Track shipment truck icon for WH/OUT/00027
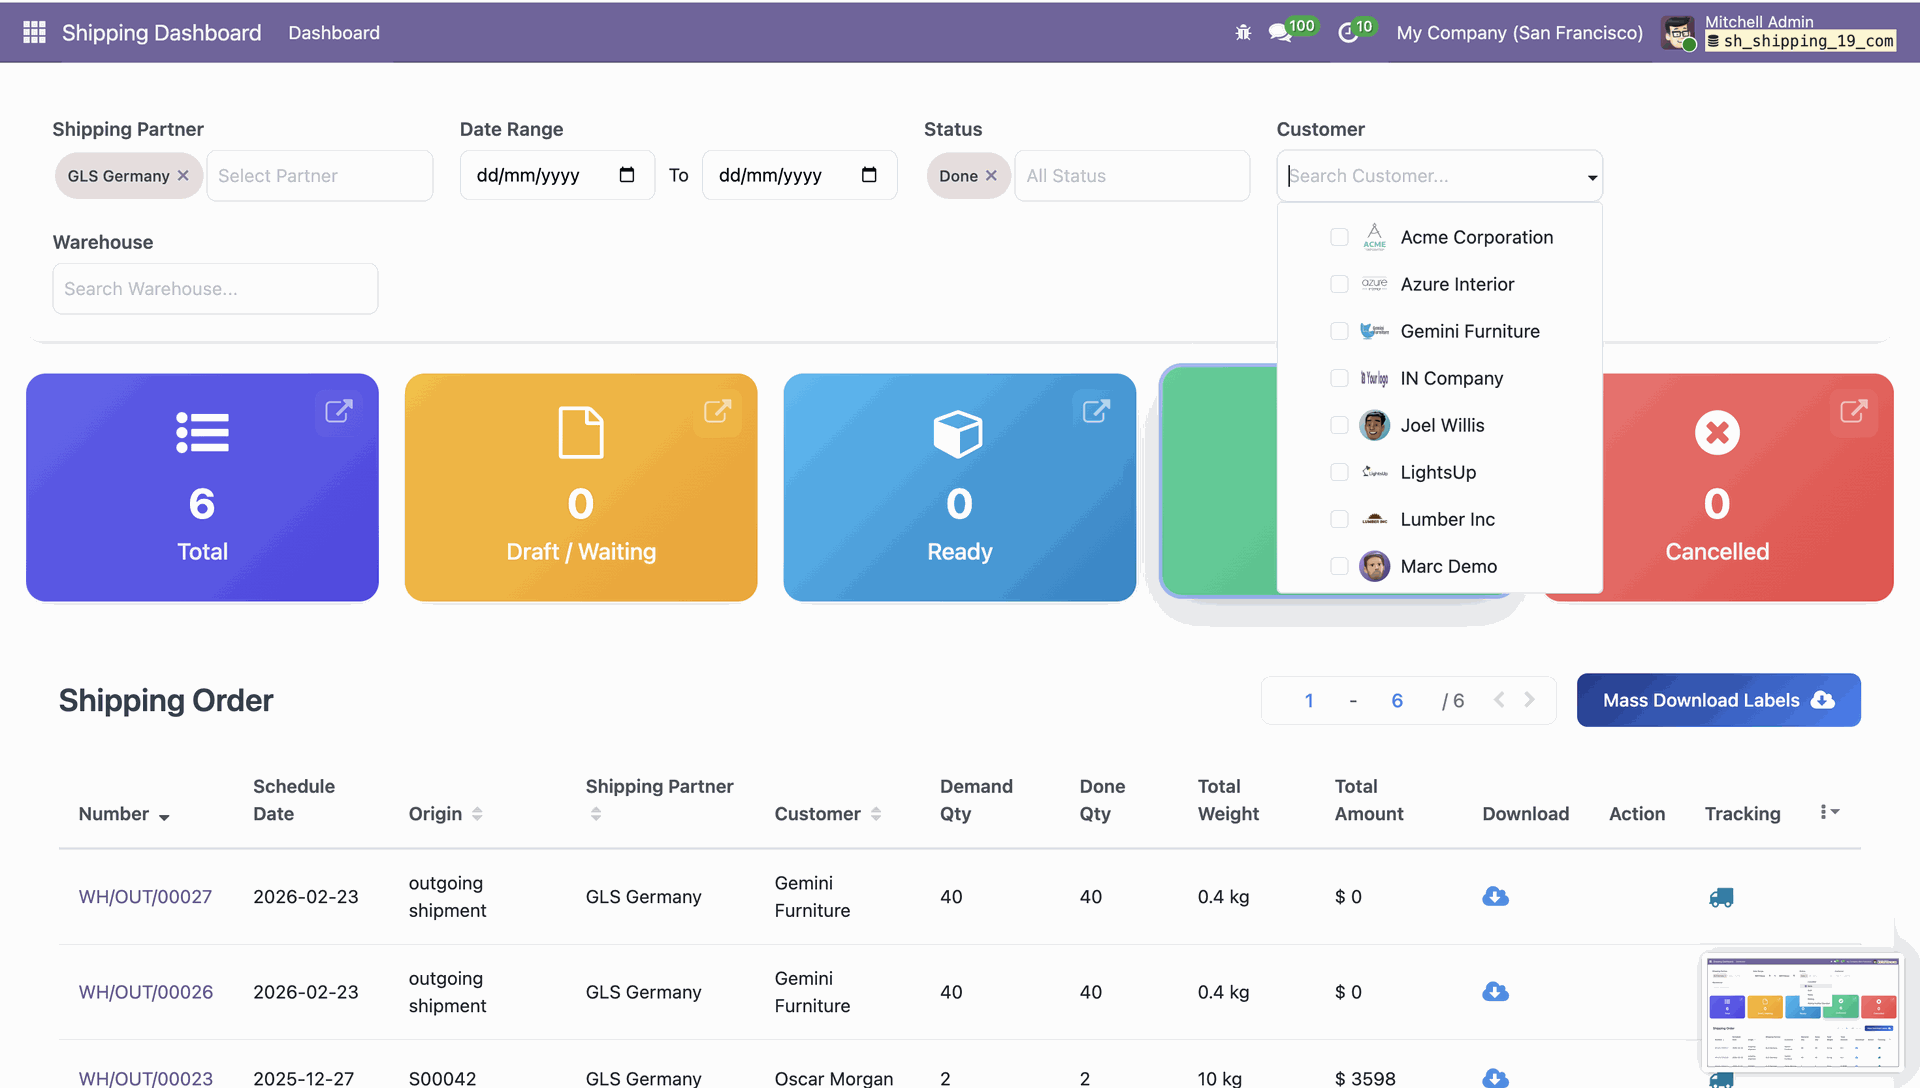This screenshot has width=1920, height=1088. click(1721, 898)
